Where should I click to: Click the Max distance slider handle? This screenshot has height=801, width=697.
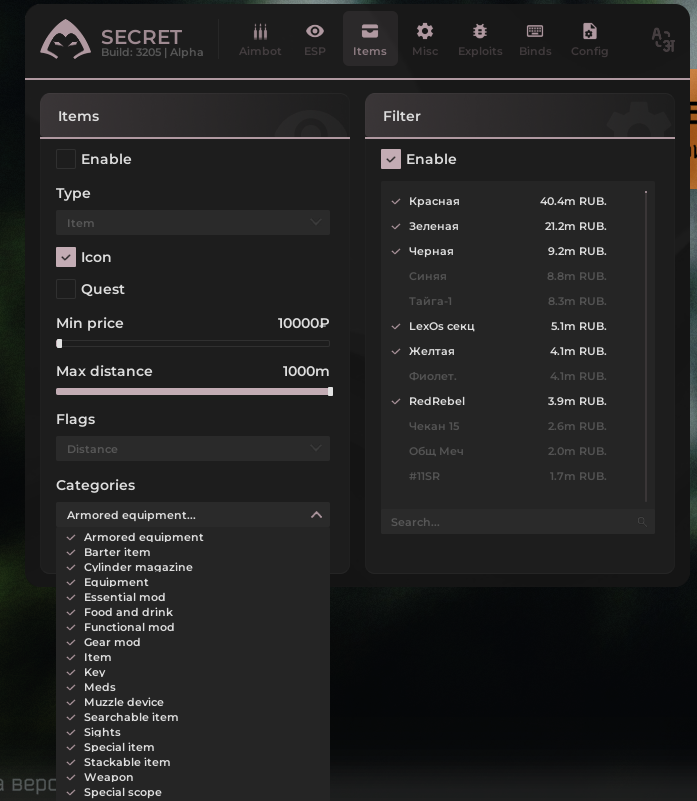coord(330,392)
